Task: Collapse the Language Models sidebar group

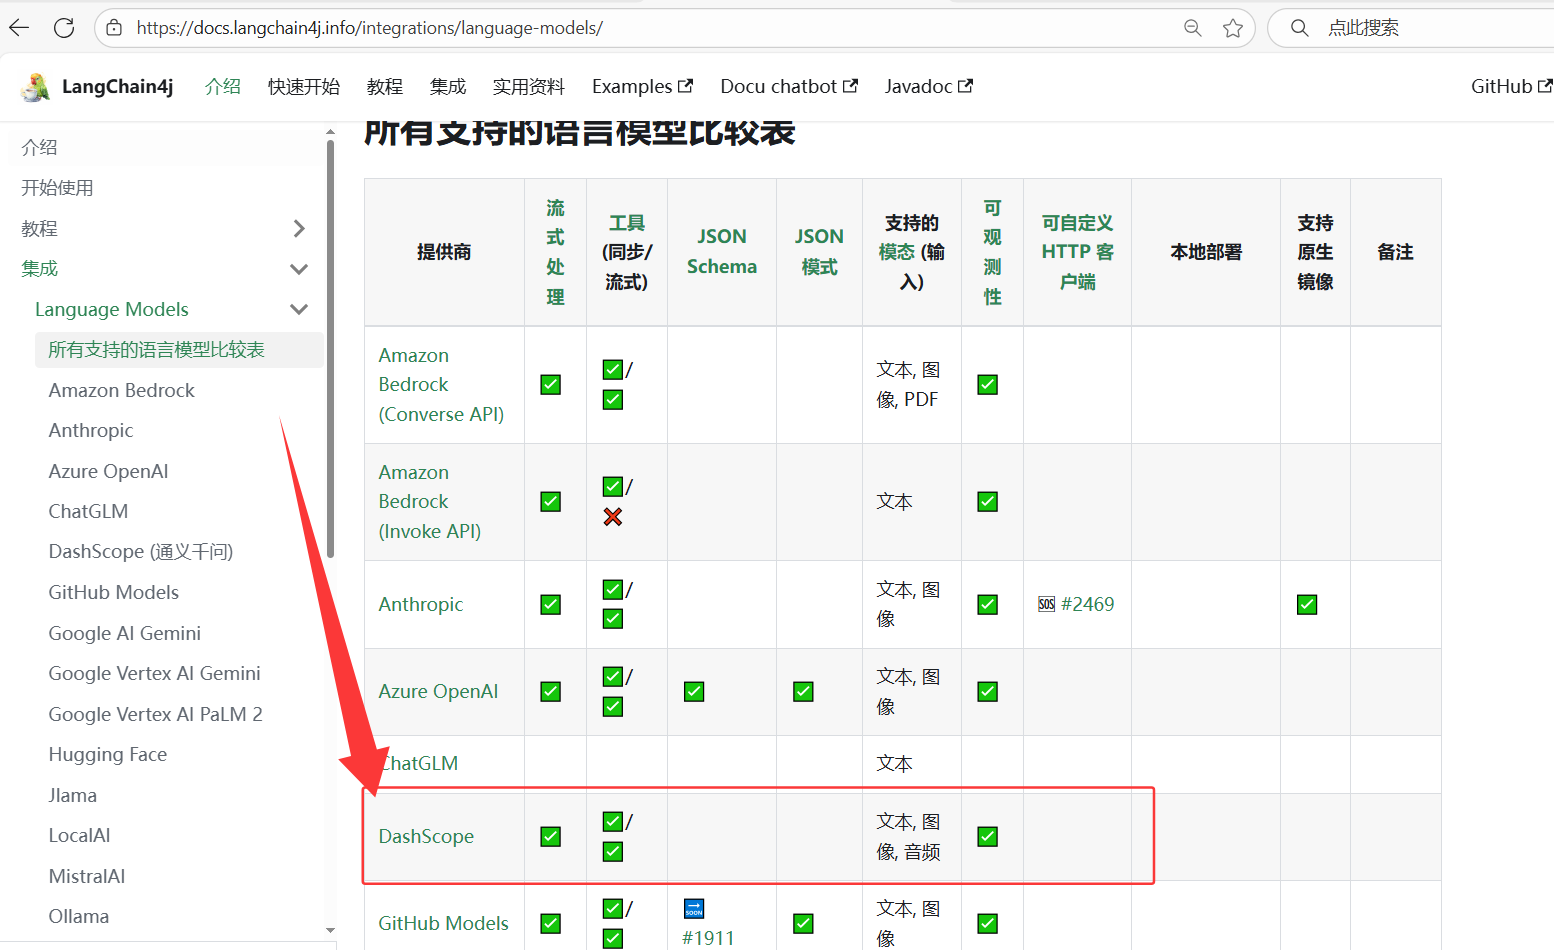Action: (x=298, y=310)
